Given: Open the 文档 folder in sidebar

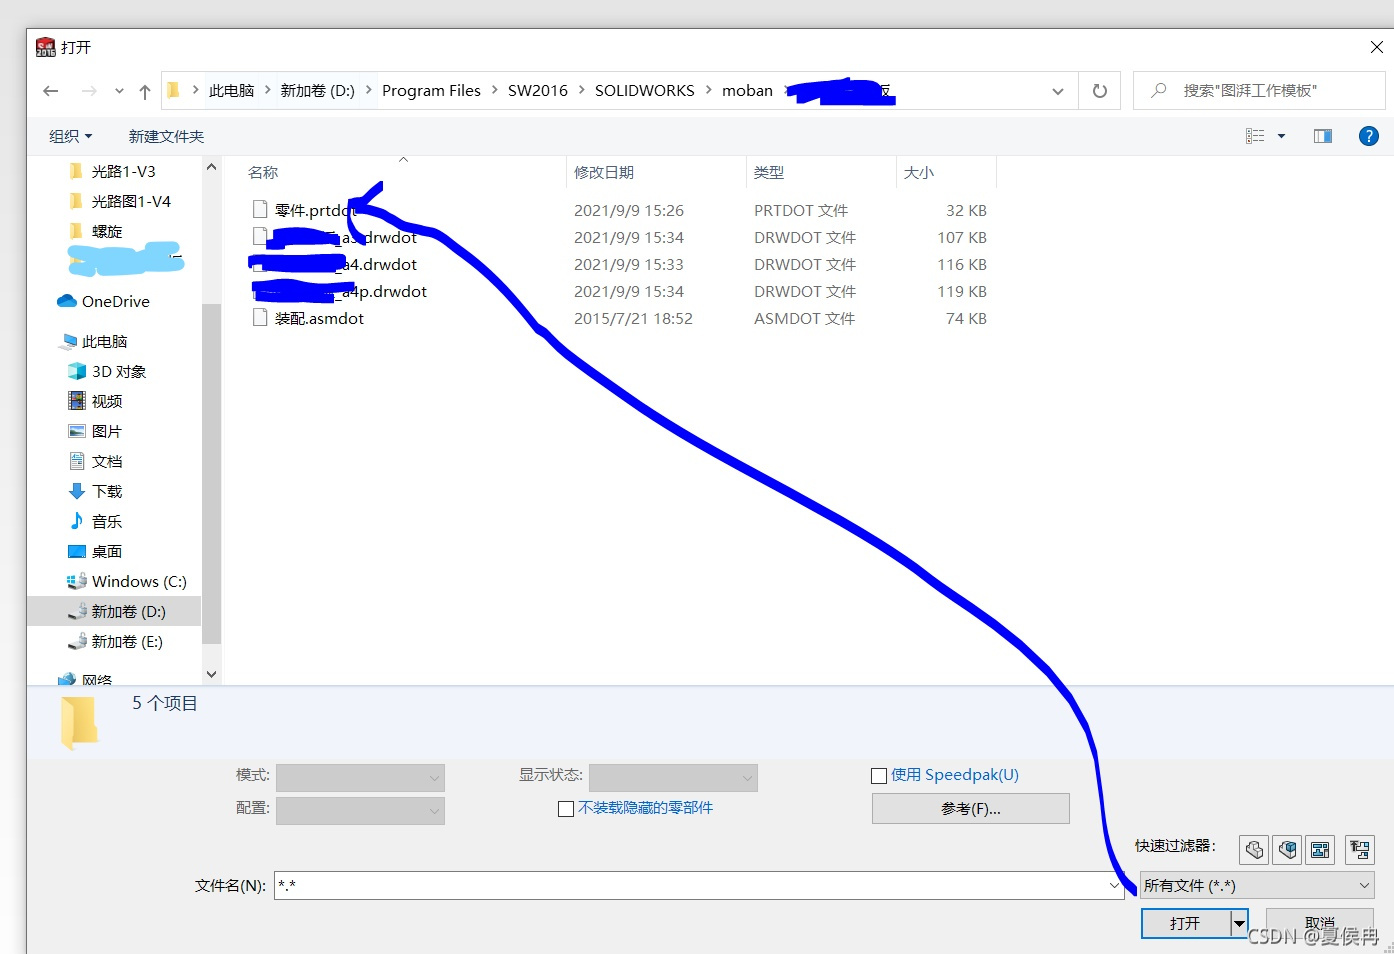Looking at the screenshot, I should [96, 461].
